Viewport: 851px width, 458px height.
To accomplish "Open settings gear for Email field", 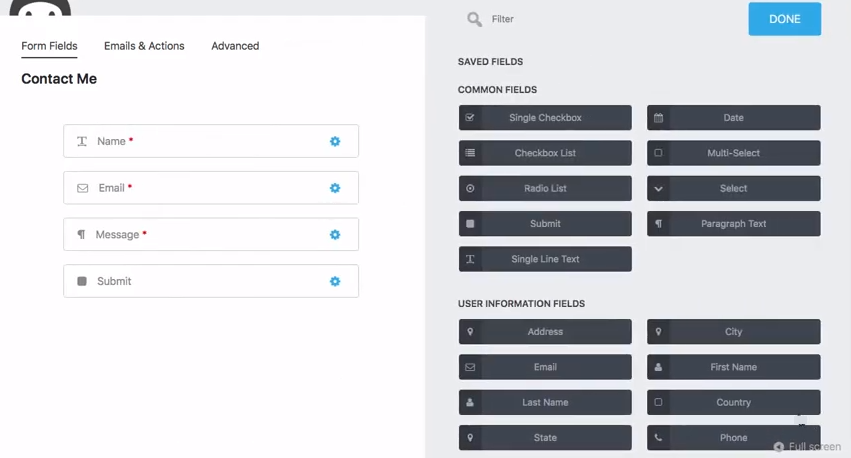I will [x=335, y=188].
